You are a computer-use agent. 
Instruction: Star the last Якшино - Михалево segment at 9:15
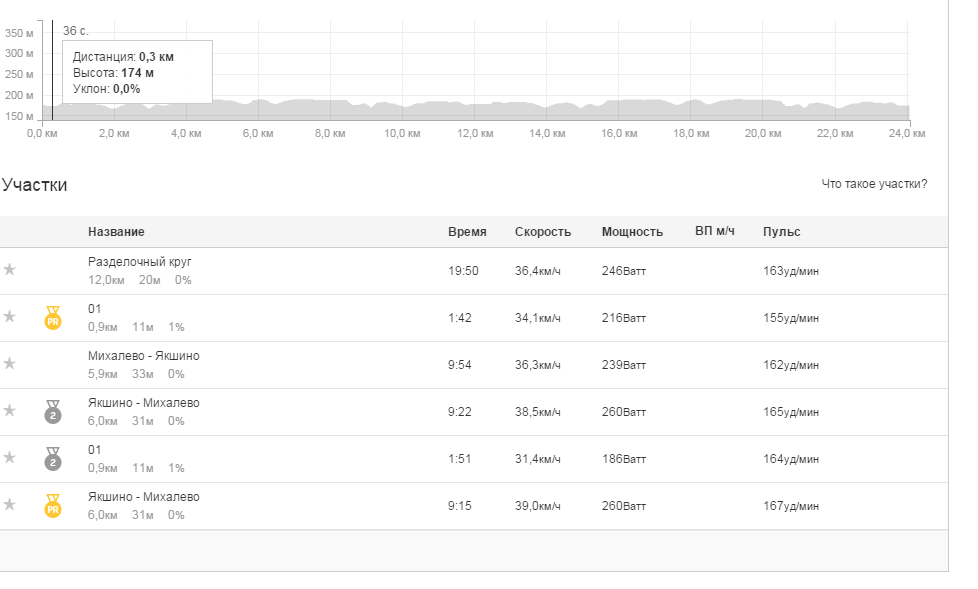[x=9, y=505]
